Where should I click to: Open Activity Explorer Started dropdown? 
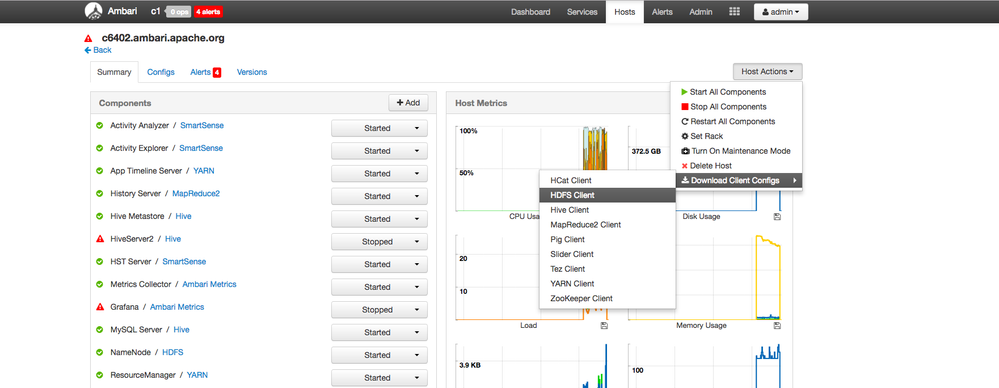point(379,151)
